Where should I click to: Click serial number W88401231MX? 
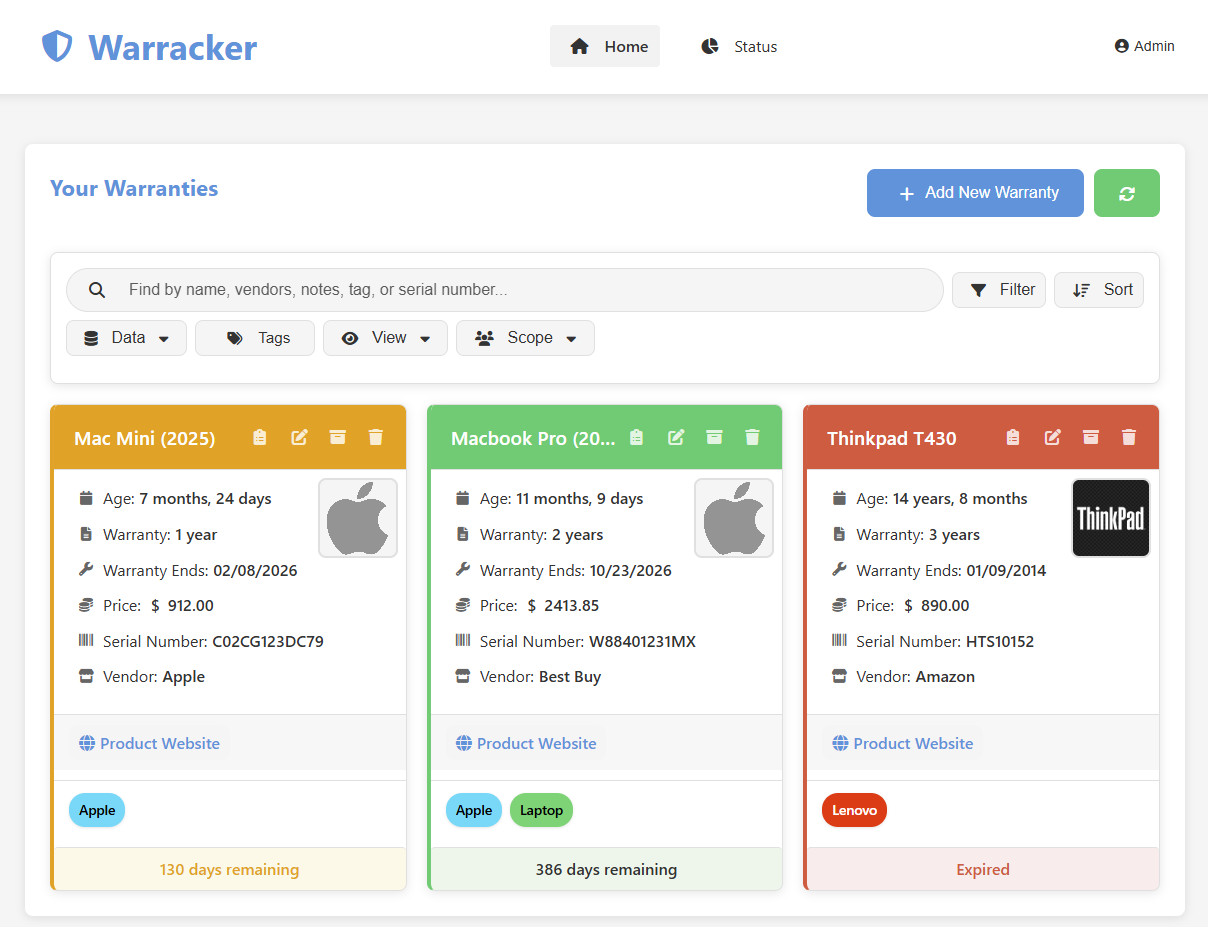click(642, 641)
